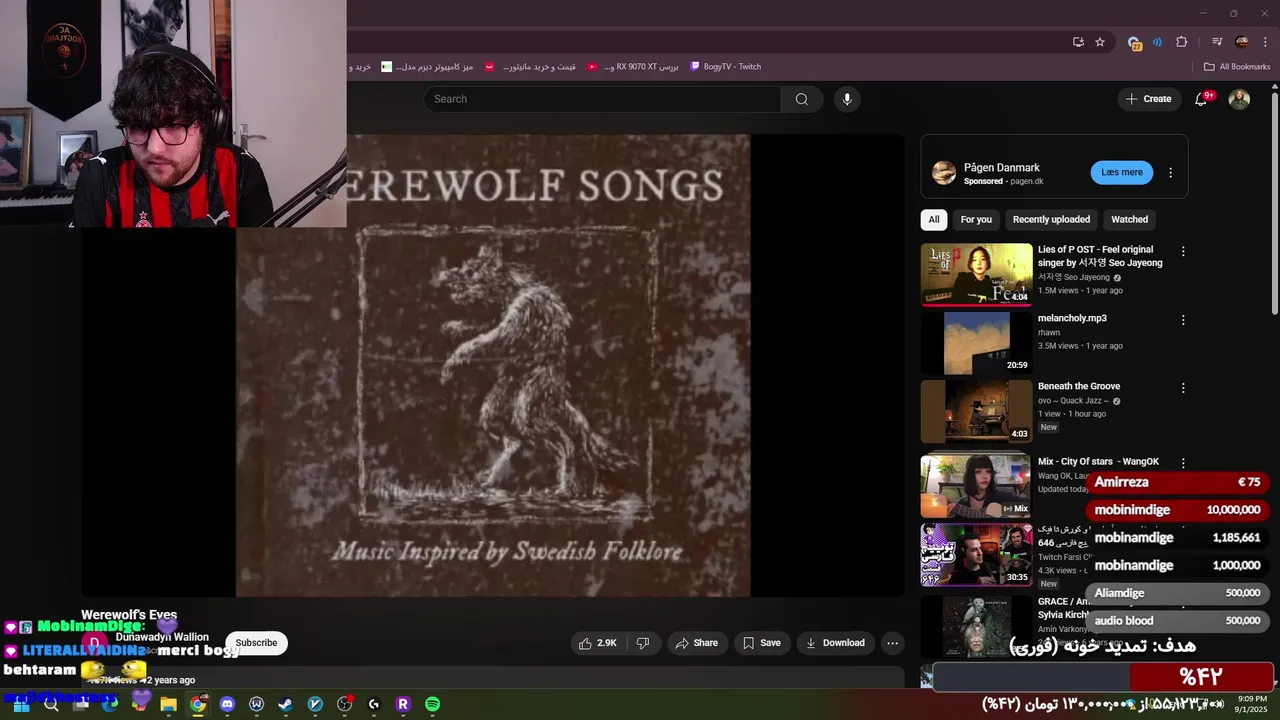The width and height of the screenshot is (1280, 720).
Task: Open options for melancholy.mp3 video
Action: pos(1183,320)
